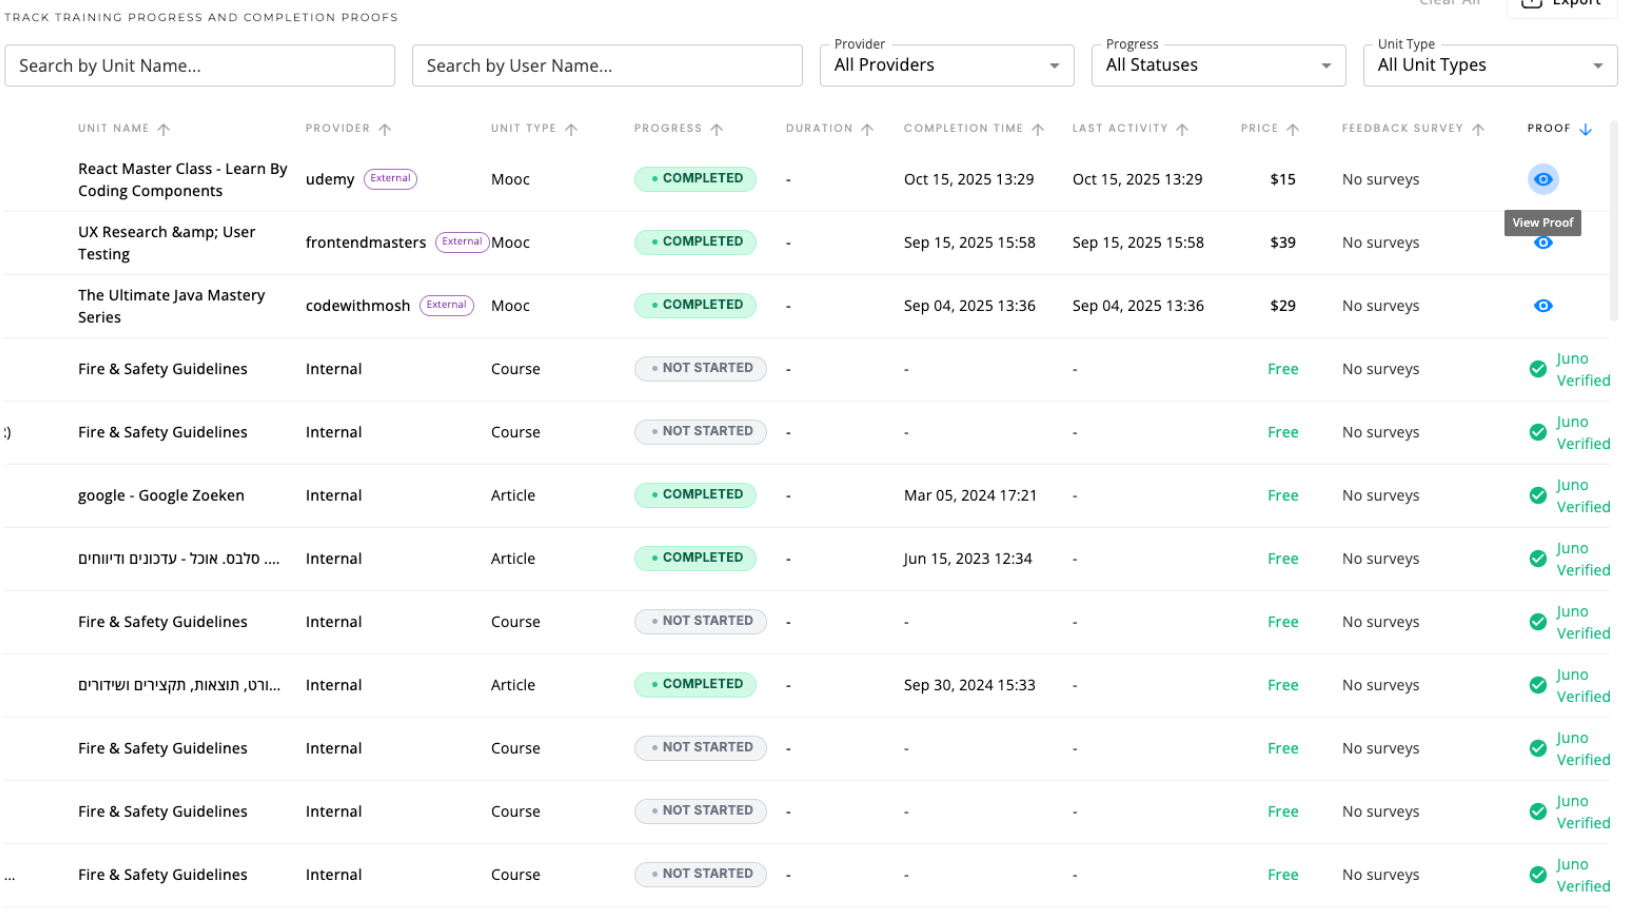Sort by Price arrow icon

[x=1292, y=129]
